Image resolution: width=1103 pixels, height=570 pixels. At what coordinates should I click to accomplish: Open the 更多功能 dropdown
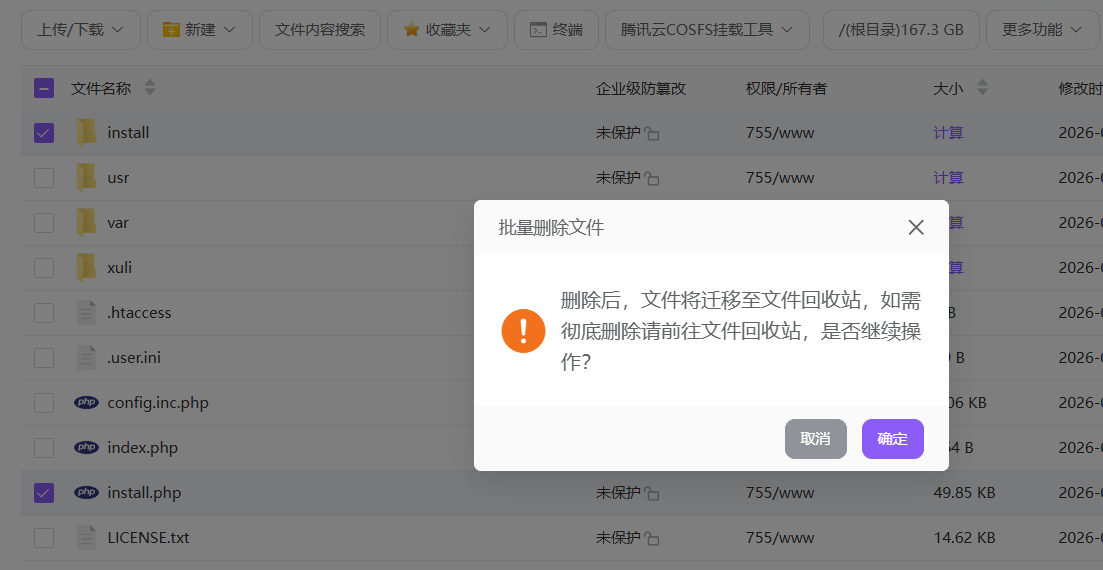point(1042,30)
